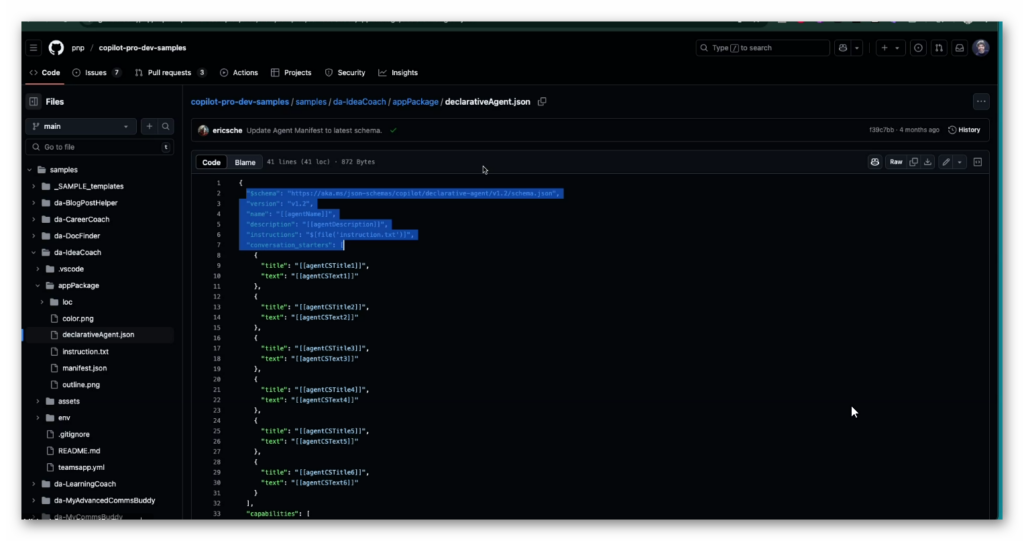The image size is (1024, 541).
Task: Expand the da-DocFinder folder
Action: (x=34, y=236)
